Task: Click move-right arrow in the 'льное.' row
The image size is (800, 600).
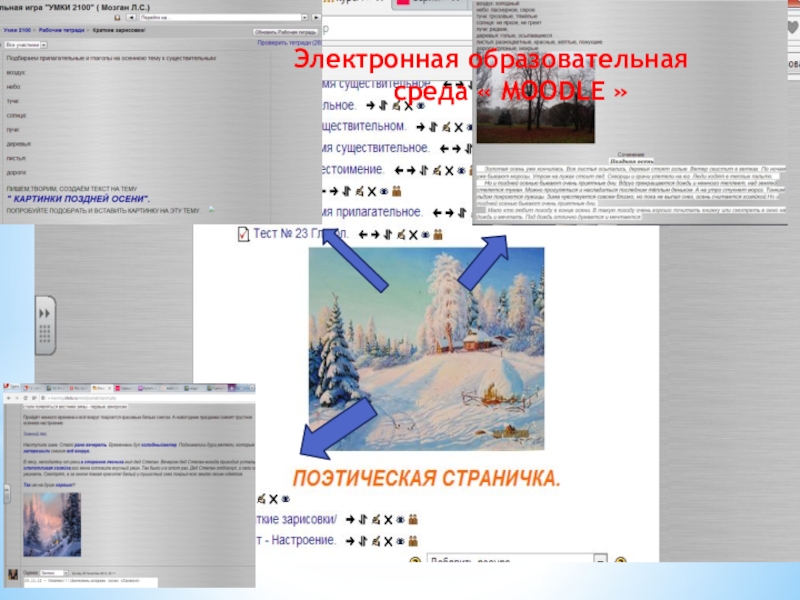Action: coord(371,106)
